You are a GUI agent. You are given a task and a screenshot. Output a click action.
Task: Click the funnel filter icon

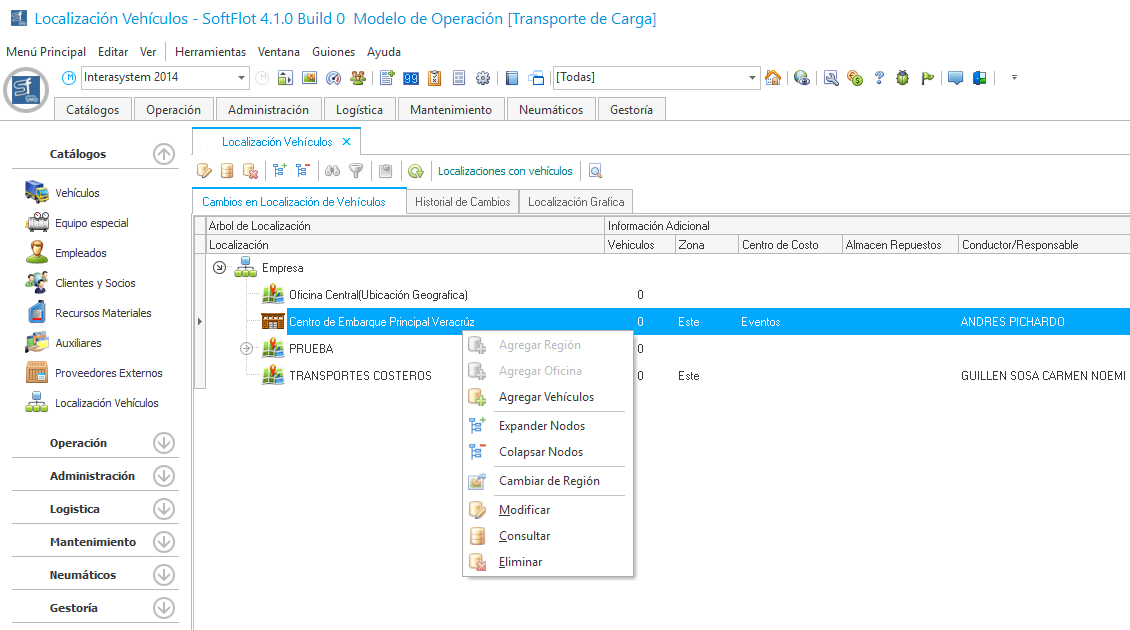pos(355,171)
